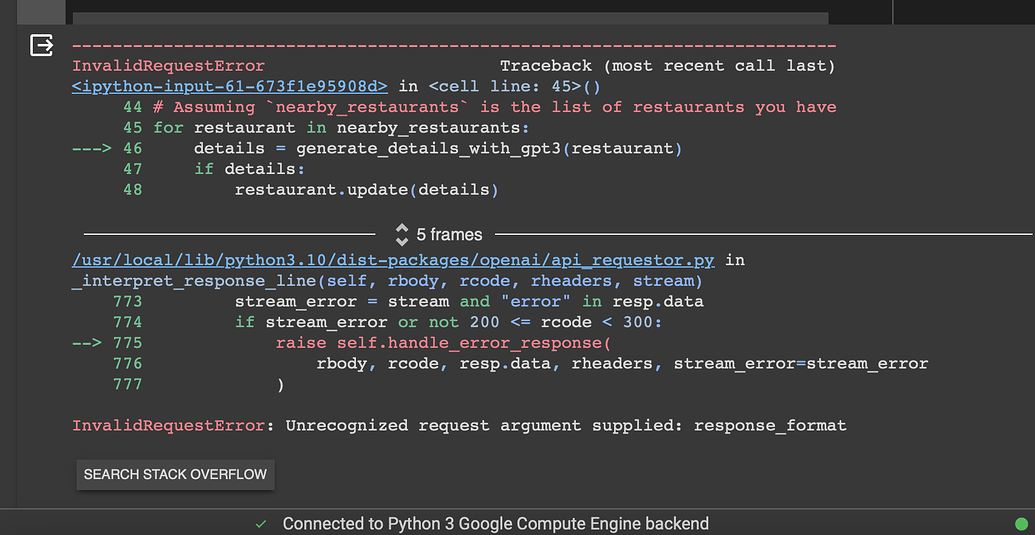Click the 'if details:' line 47
Screen dimensions: 1035x535
[x=235, y=169]
